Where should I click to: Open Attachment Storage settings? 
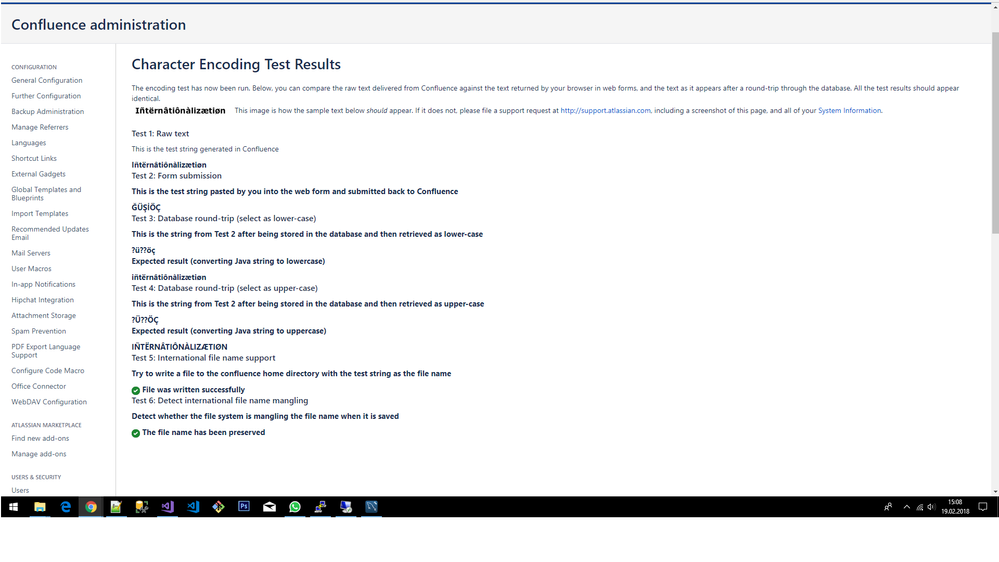coord(43,315)
